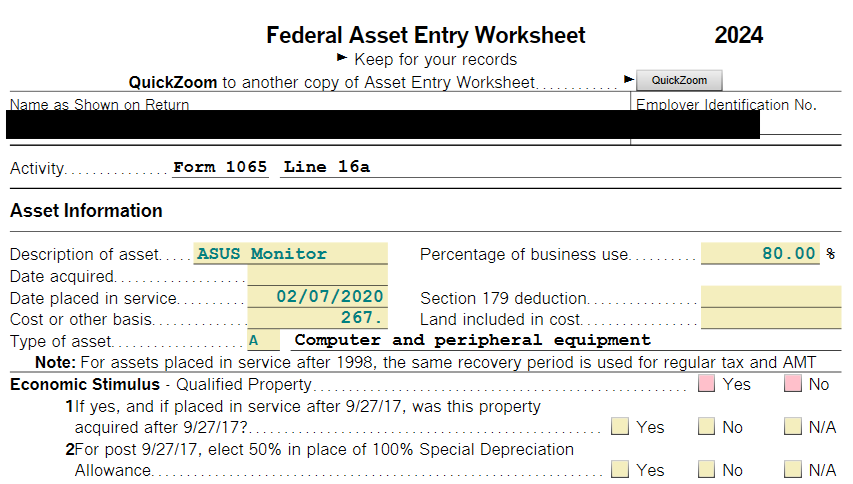The width and height of the screenshot is (853, 484).
Task: Click the Cost or other basis field
Action: point(317,319)
